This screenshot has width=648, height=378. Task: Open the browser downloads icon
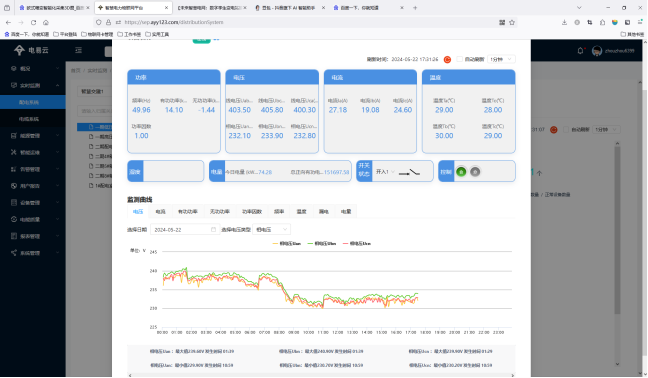pyautogui.click(x=564, y=22)
